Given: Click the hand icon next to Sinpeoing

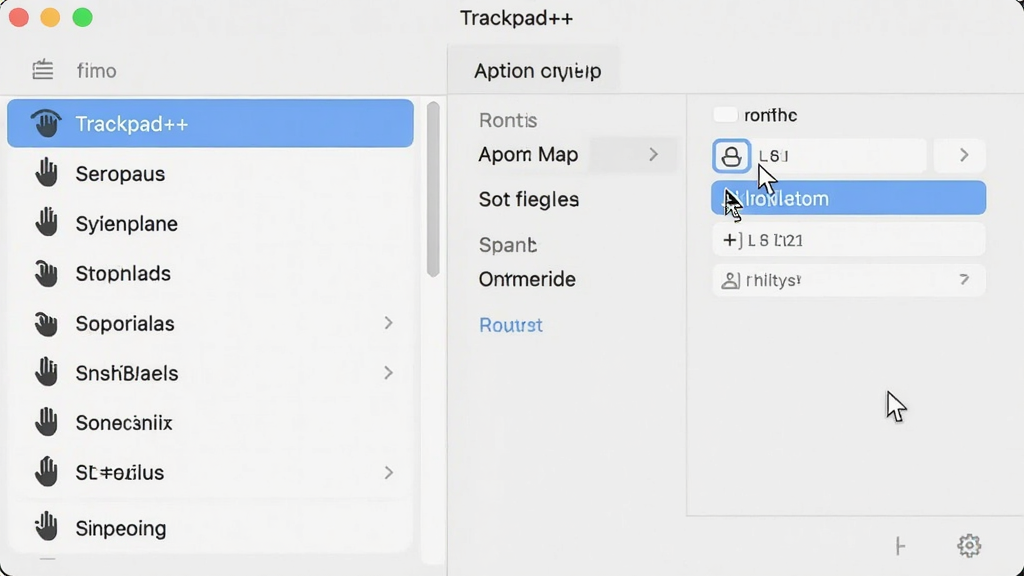Looking at the screenshot, I should click(46, 527).
